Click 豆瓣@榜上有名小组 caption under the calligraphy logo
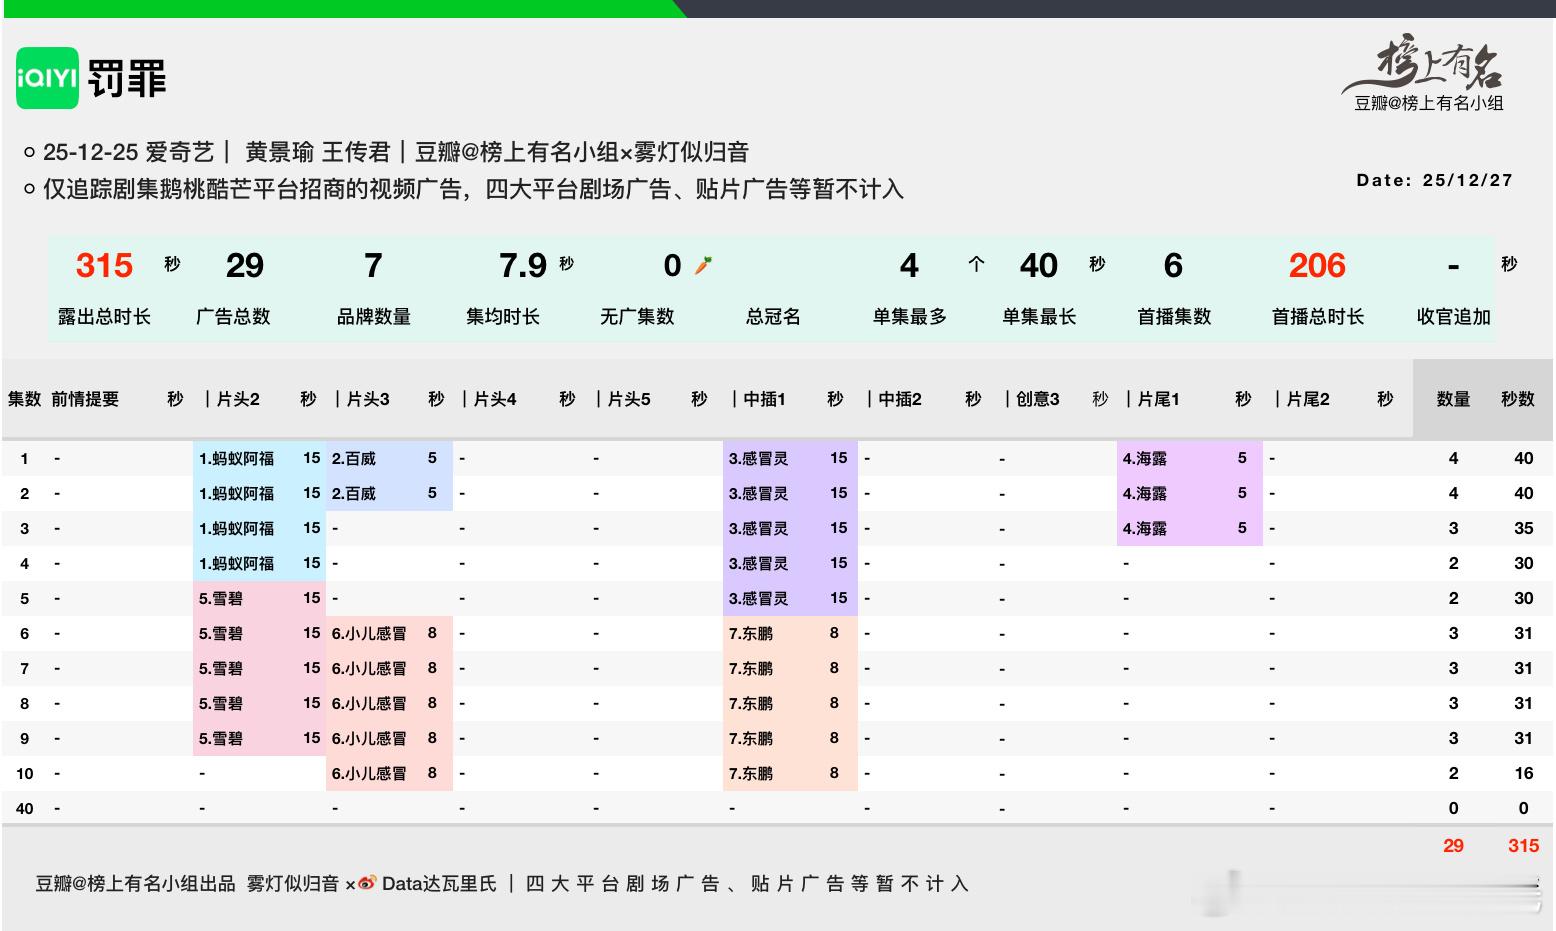This screenshot has height=931, width=1556. coord(1429,103)
